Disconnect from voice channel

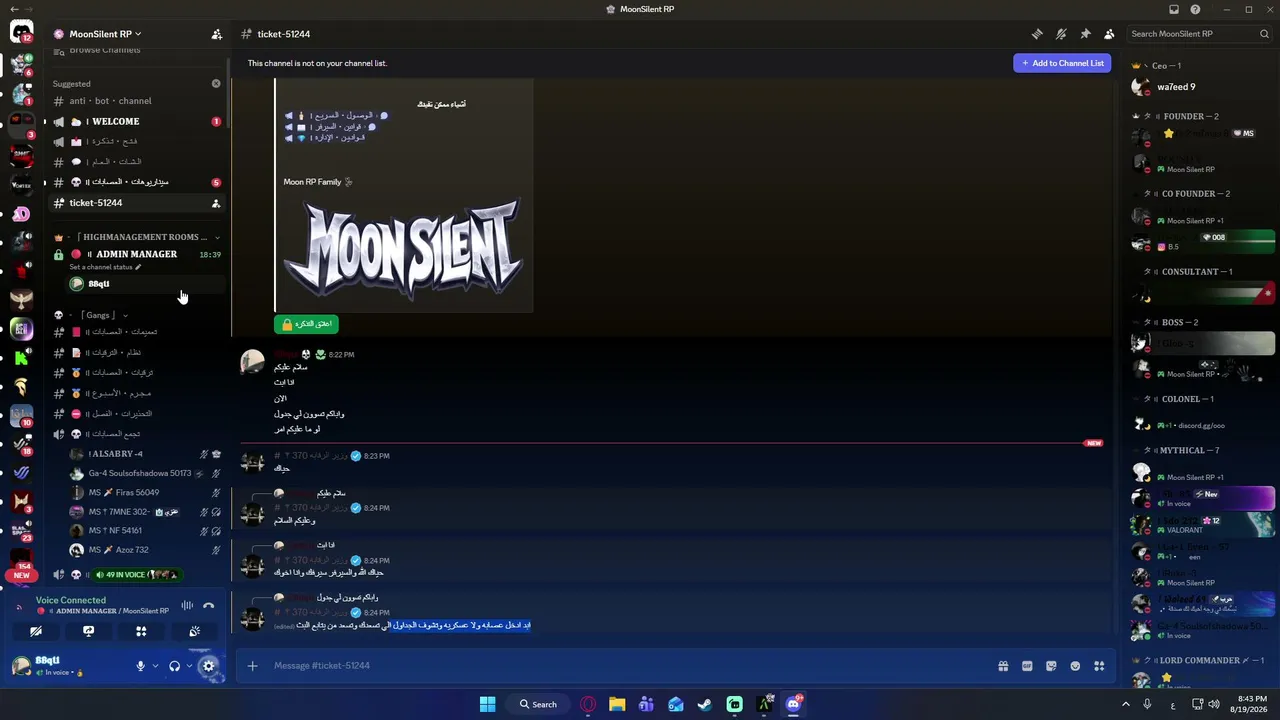click(x=208, y=605)
